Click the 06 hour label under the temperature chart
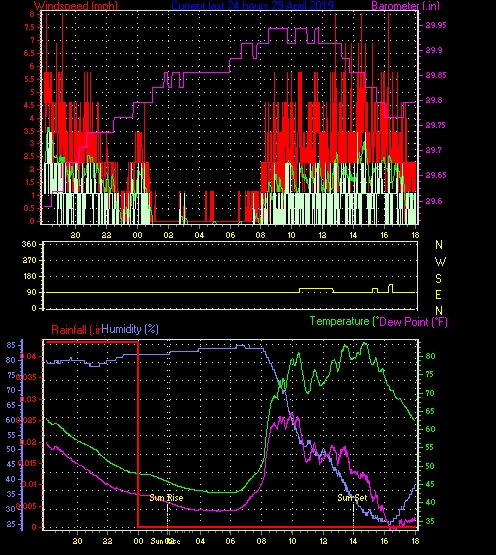Screen dimensions: 496x555 [x=230, y=541]
